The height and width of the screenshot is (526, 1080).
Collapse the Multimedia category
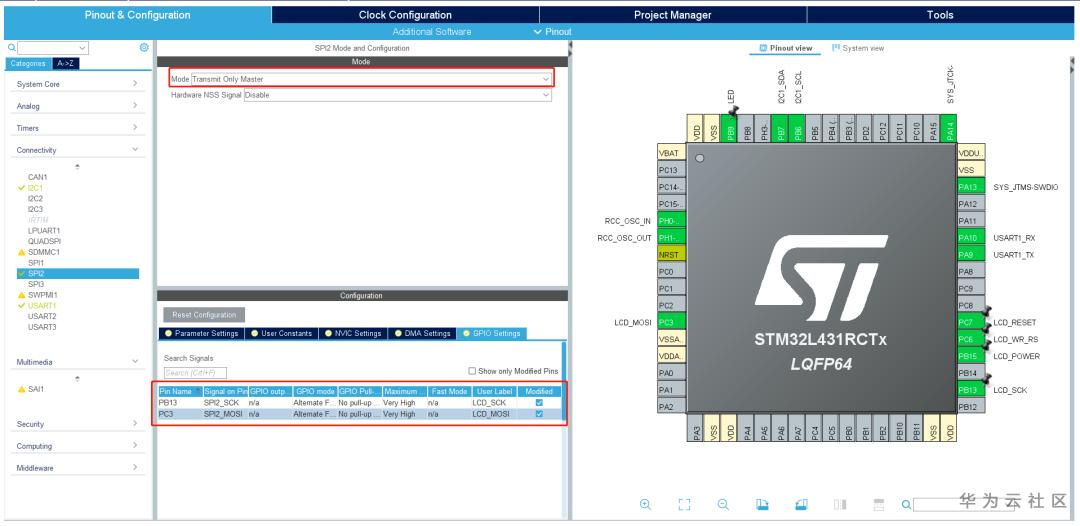point(77,362)
